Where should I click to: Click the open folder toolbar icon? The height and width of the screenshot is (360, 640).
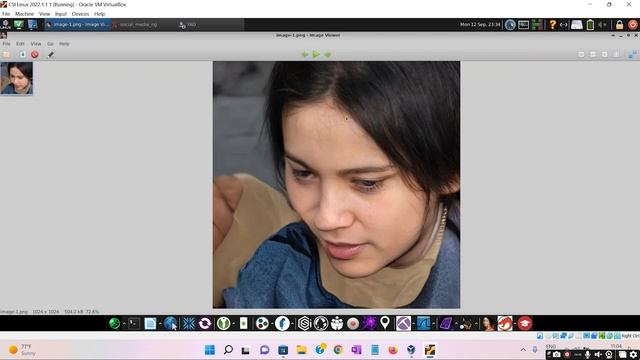[7, 54]
